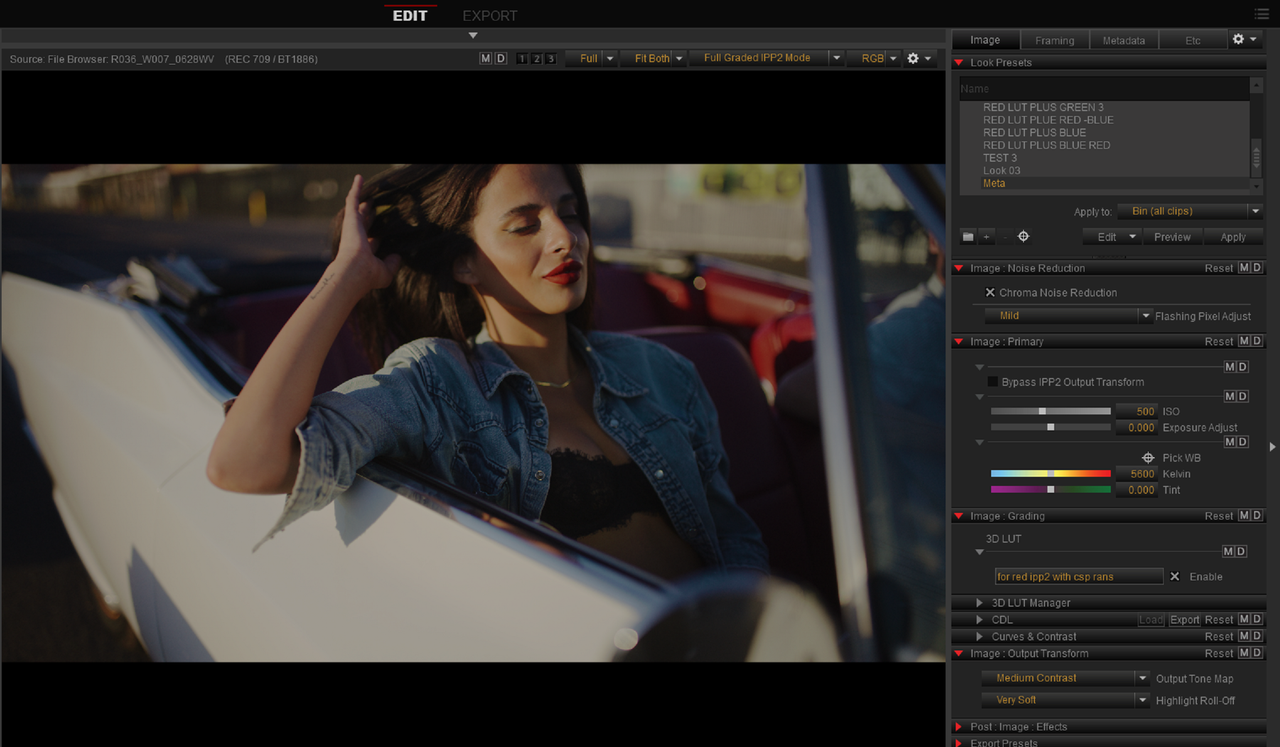Click the Export button in the CDL row

1184,620
